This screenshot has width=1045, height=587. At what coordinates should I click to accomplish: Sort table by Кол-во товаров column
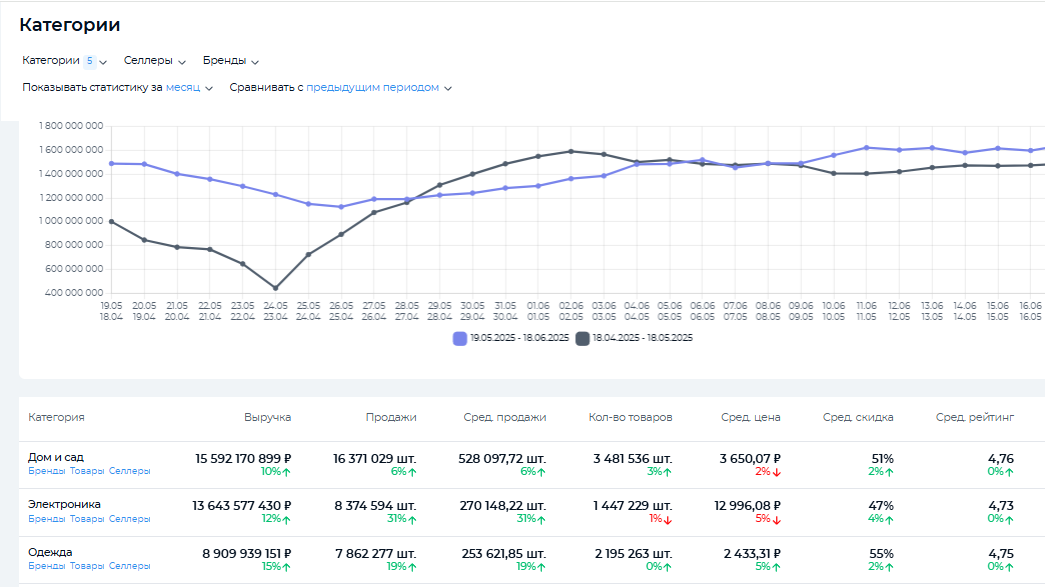point(630,417)
